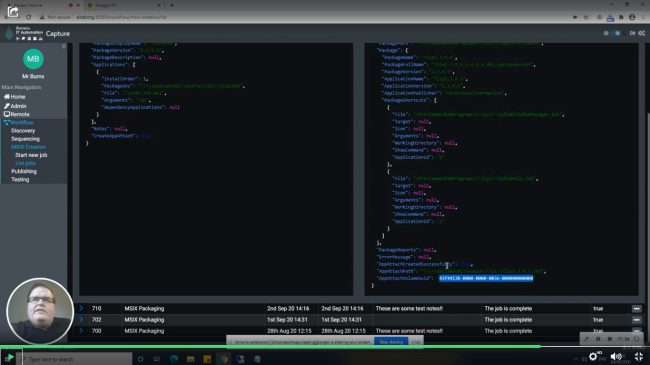
Task: Open Cortana circle on taskbar
Action: pos(141,359)
